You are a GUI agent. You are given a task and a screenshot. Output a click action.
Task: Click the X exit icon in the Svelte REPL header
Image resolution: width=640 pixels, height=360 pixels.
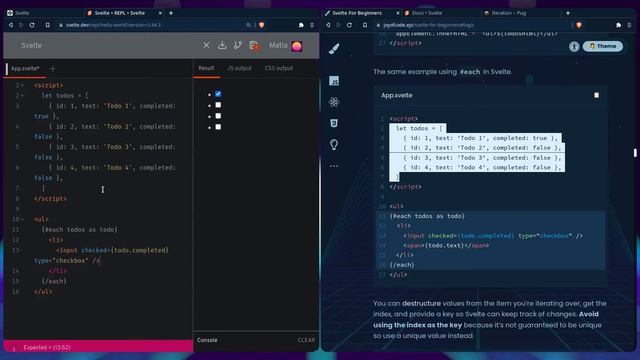206,45
